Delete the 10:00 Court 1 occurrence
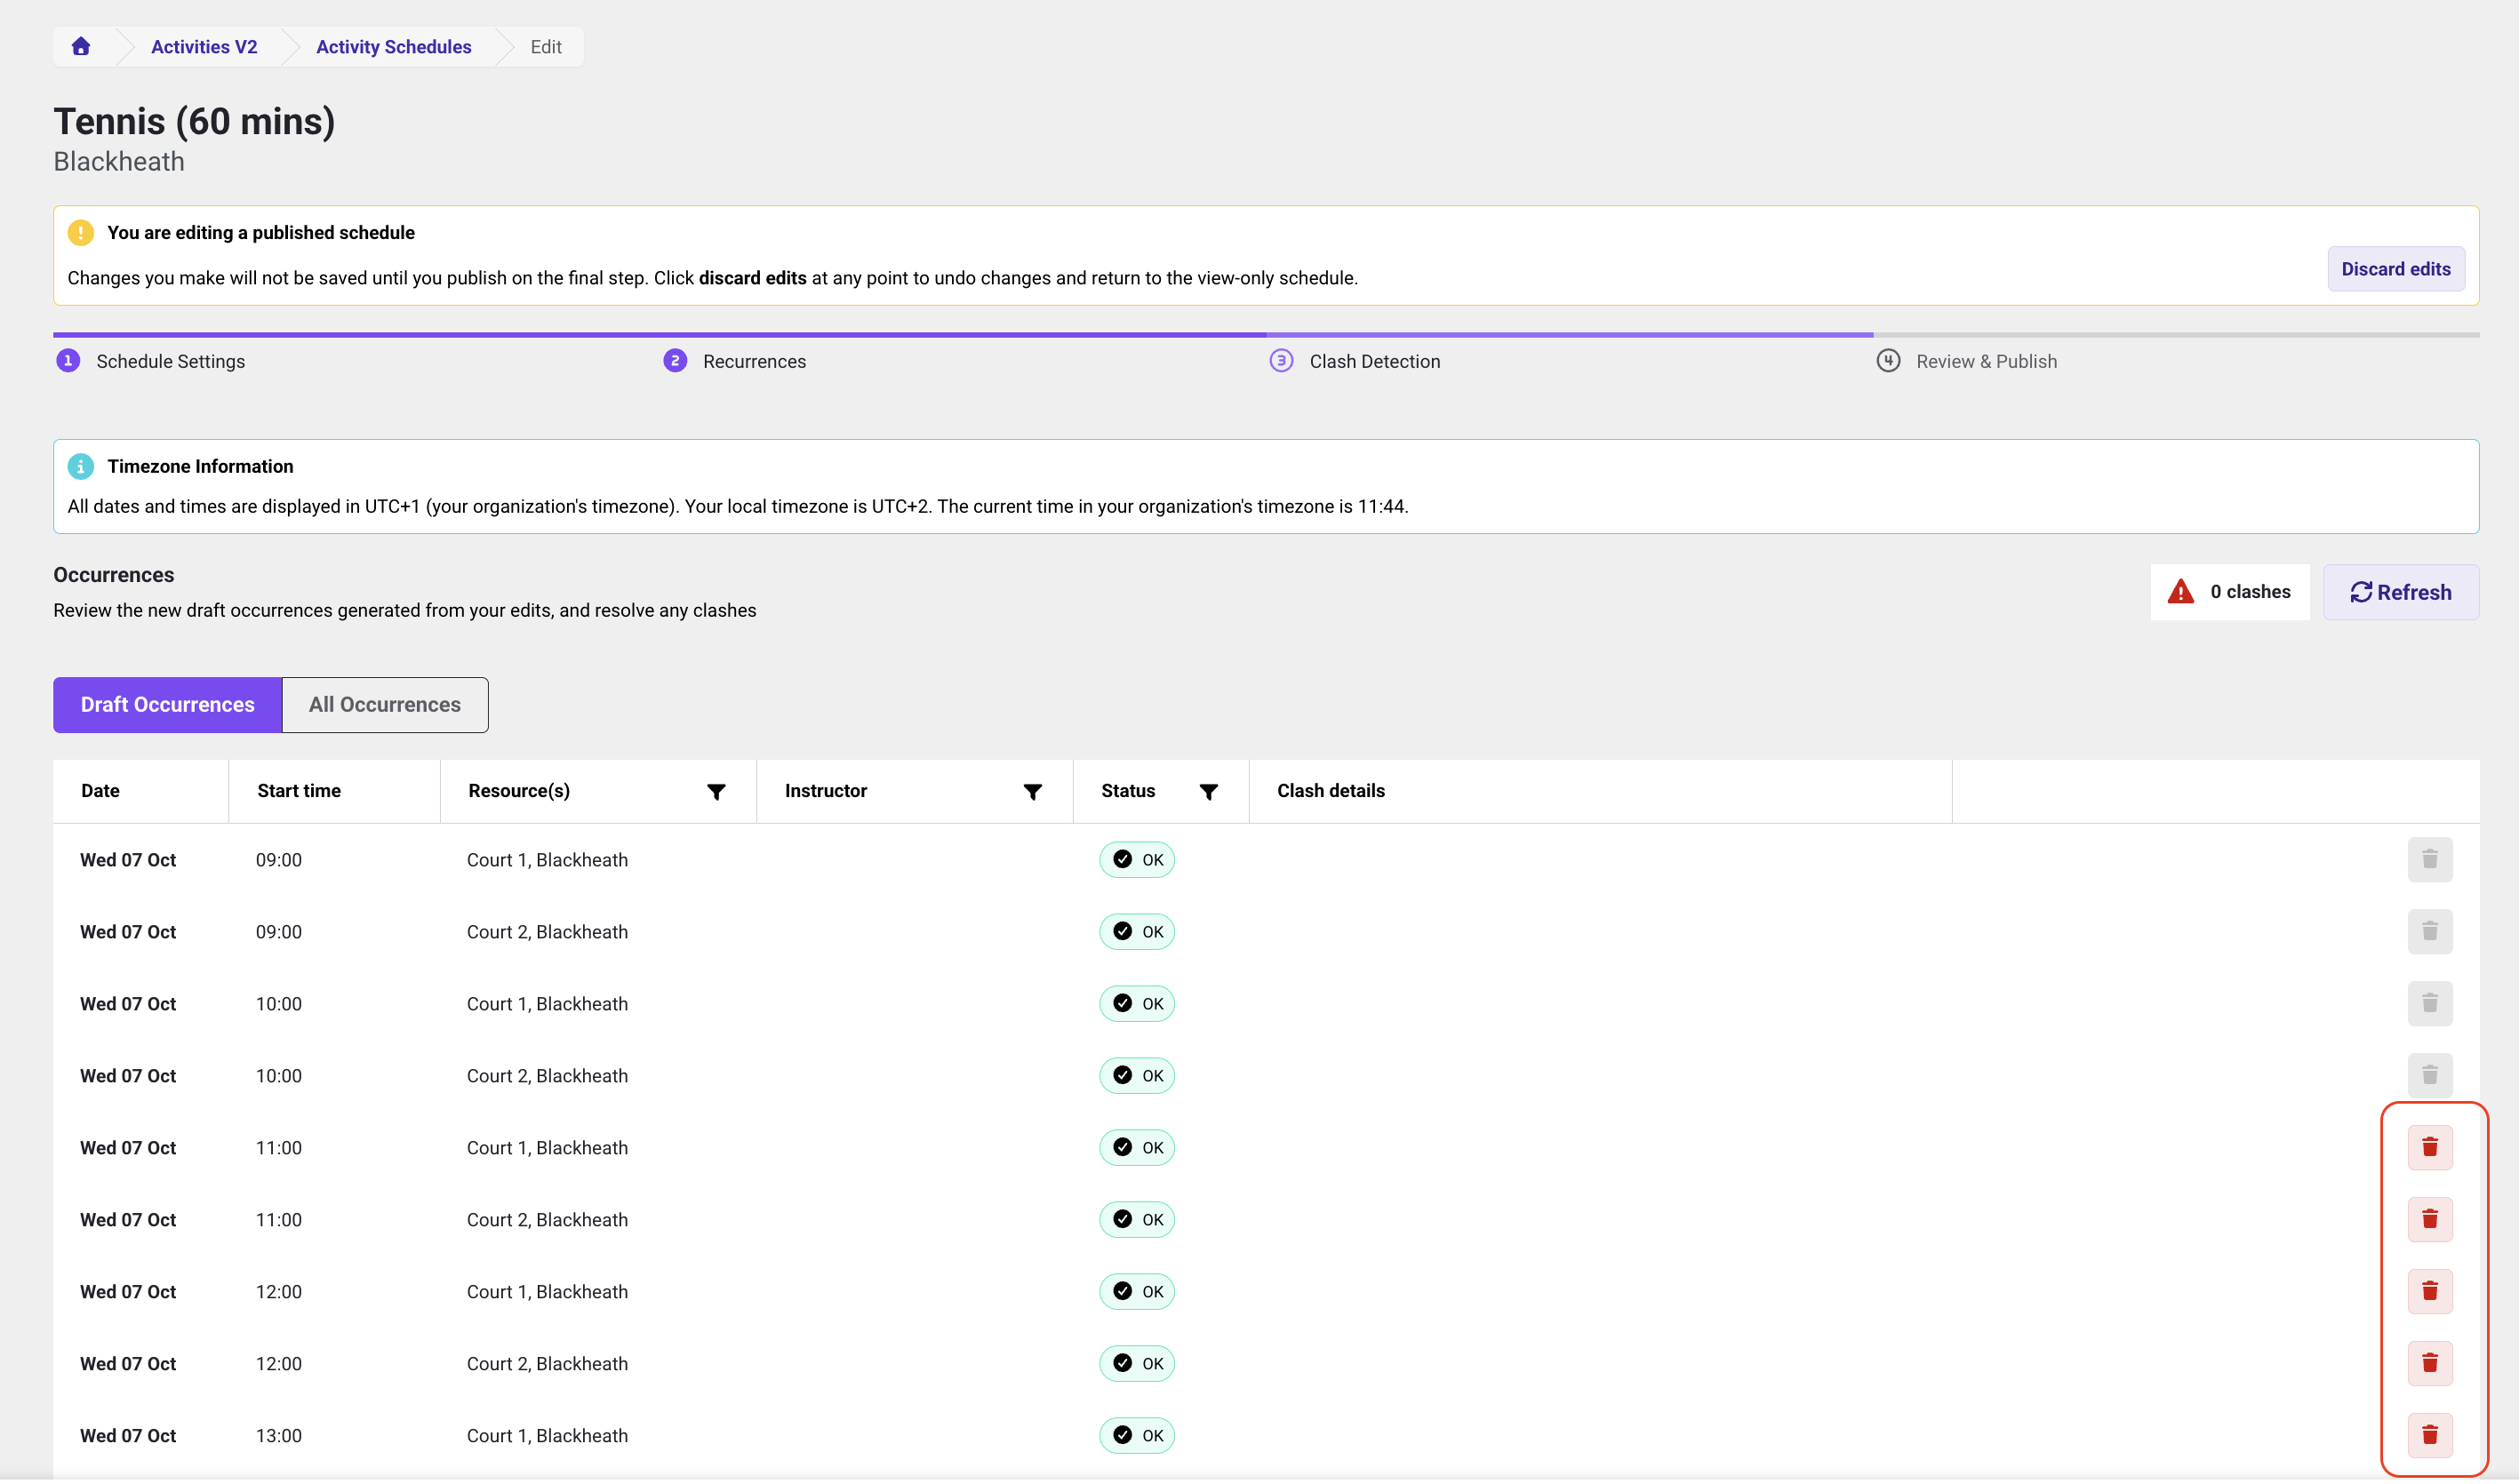Viewport: 2519px width, 1484px height. [2429, 1004]
